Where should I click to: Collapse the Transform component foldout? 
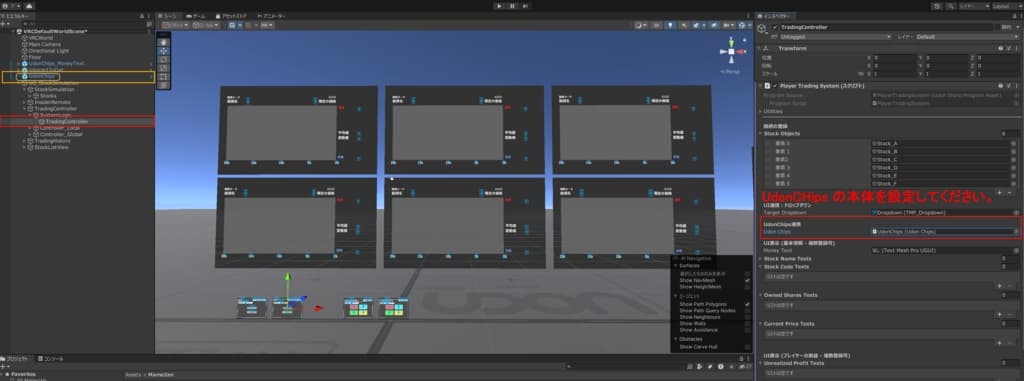759,48
